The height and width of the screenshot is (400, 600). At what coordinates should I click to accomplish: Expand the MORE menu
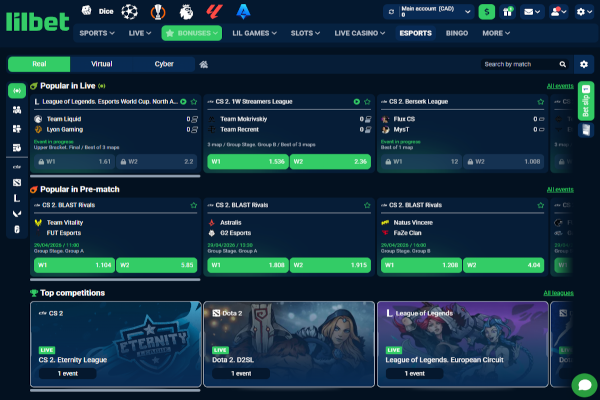click(496, 33)
